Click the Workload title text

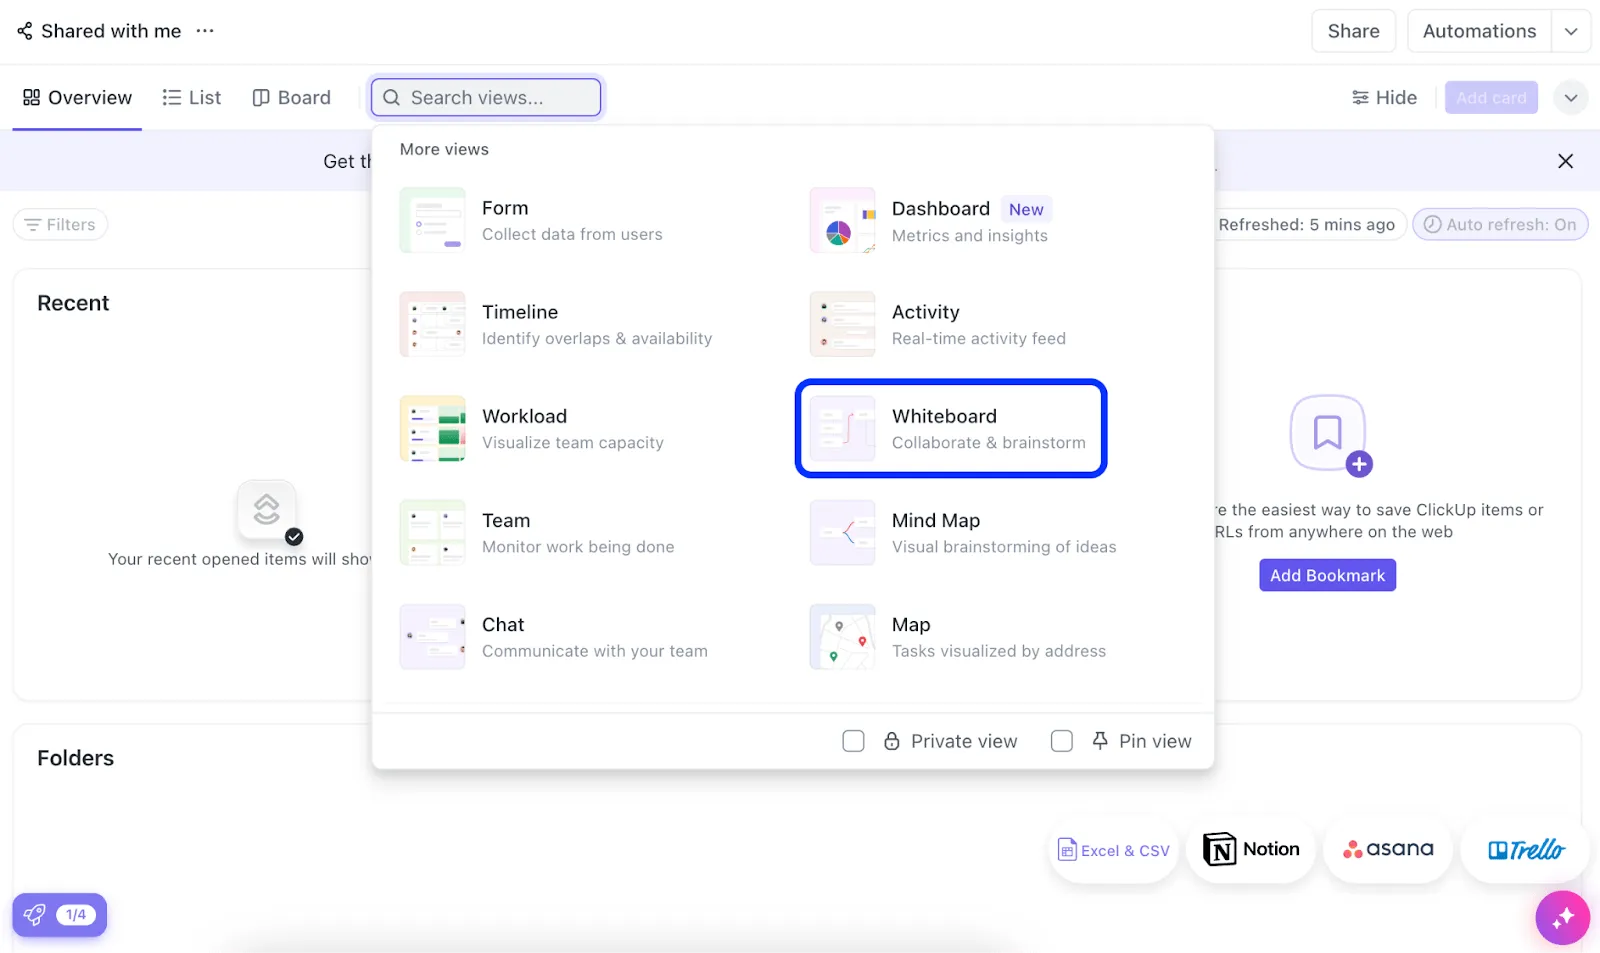click(524, 416)
